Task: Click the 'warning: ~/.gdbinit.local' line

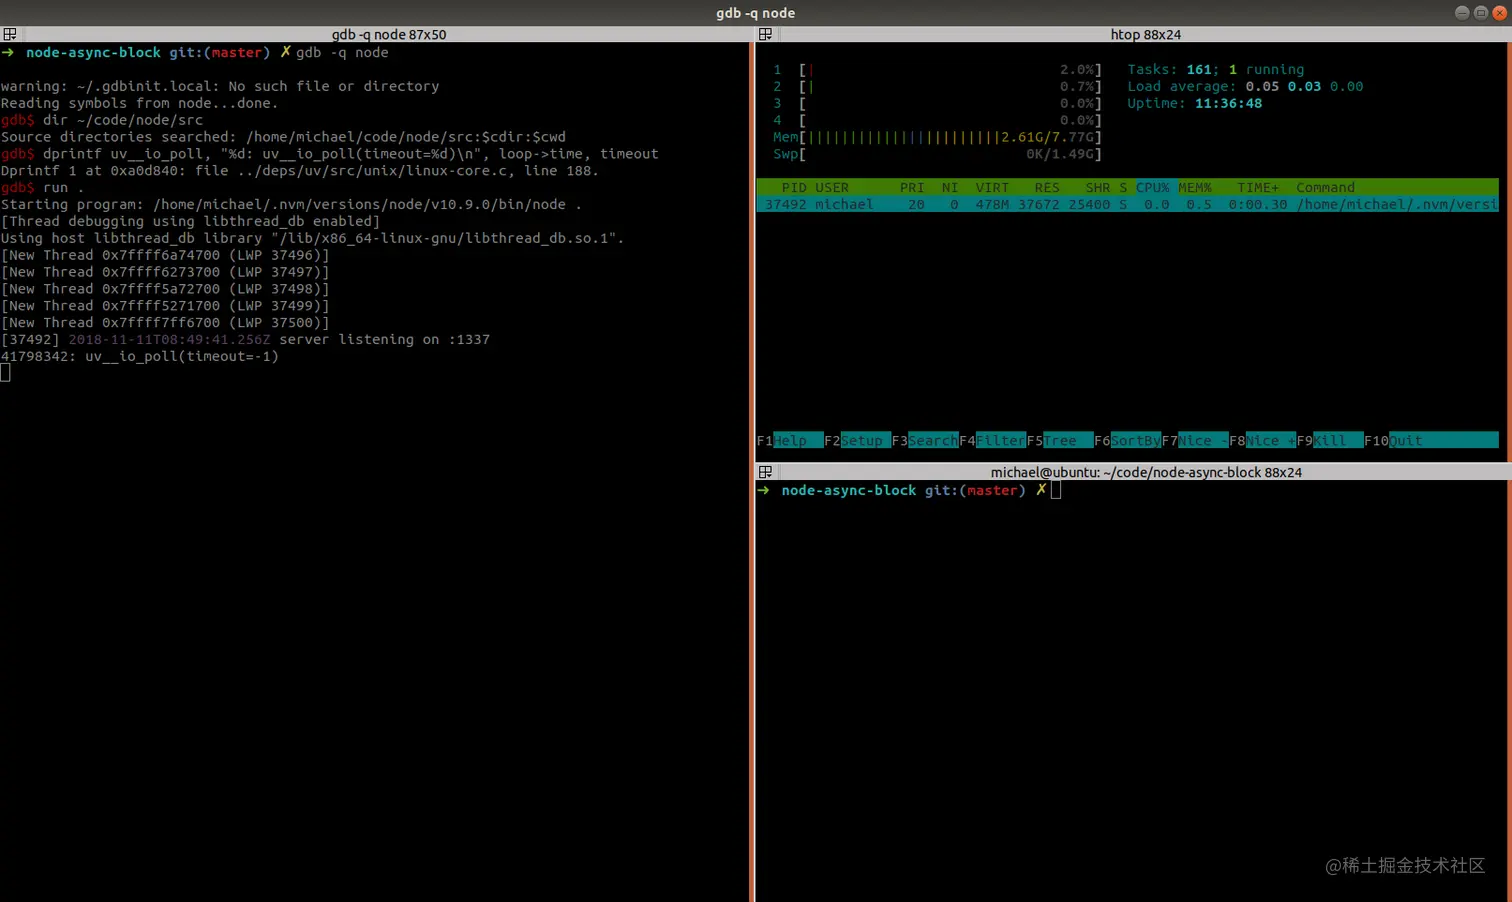Action: pyautogui.click(x=220, y=87)
